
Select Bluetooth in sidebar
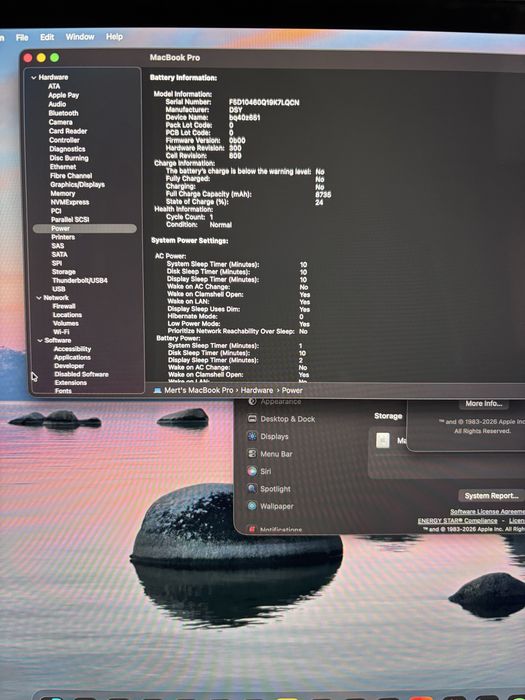63,113
